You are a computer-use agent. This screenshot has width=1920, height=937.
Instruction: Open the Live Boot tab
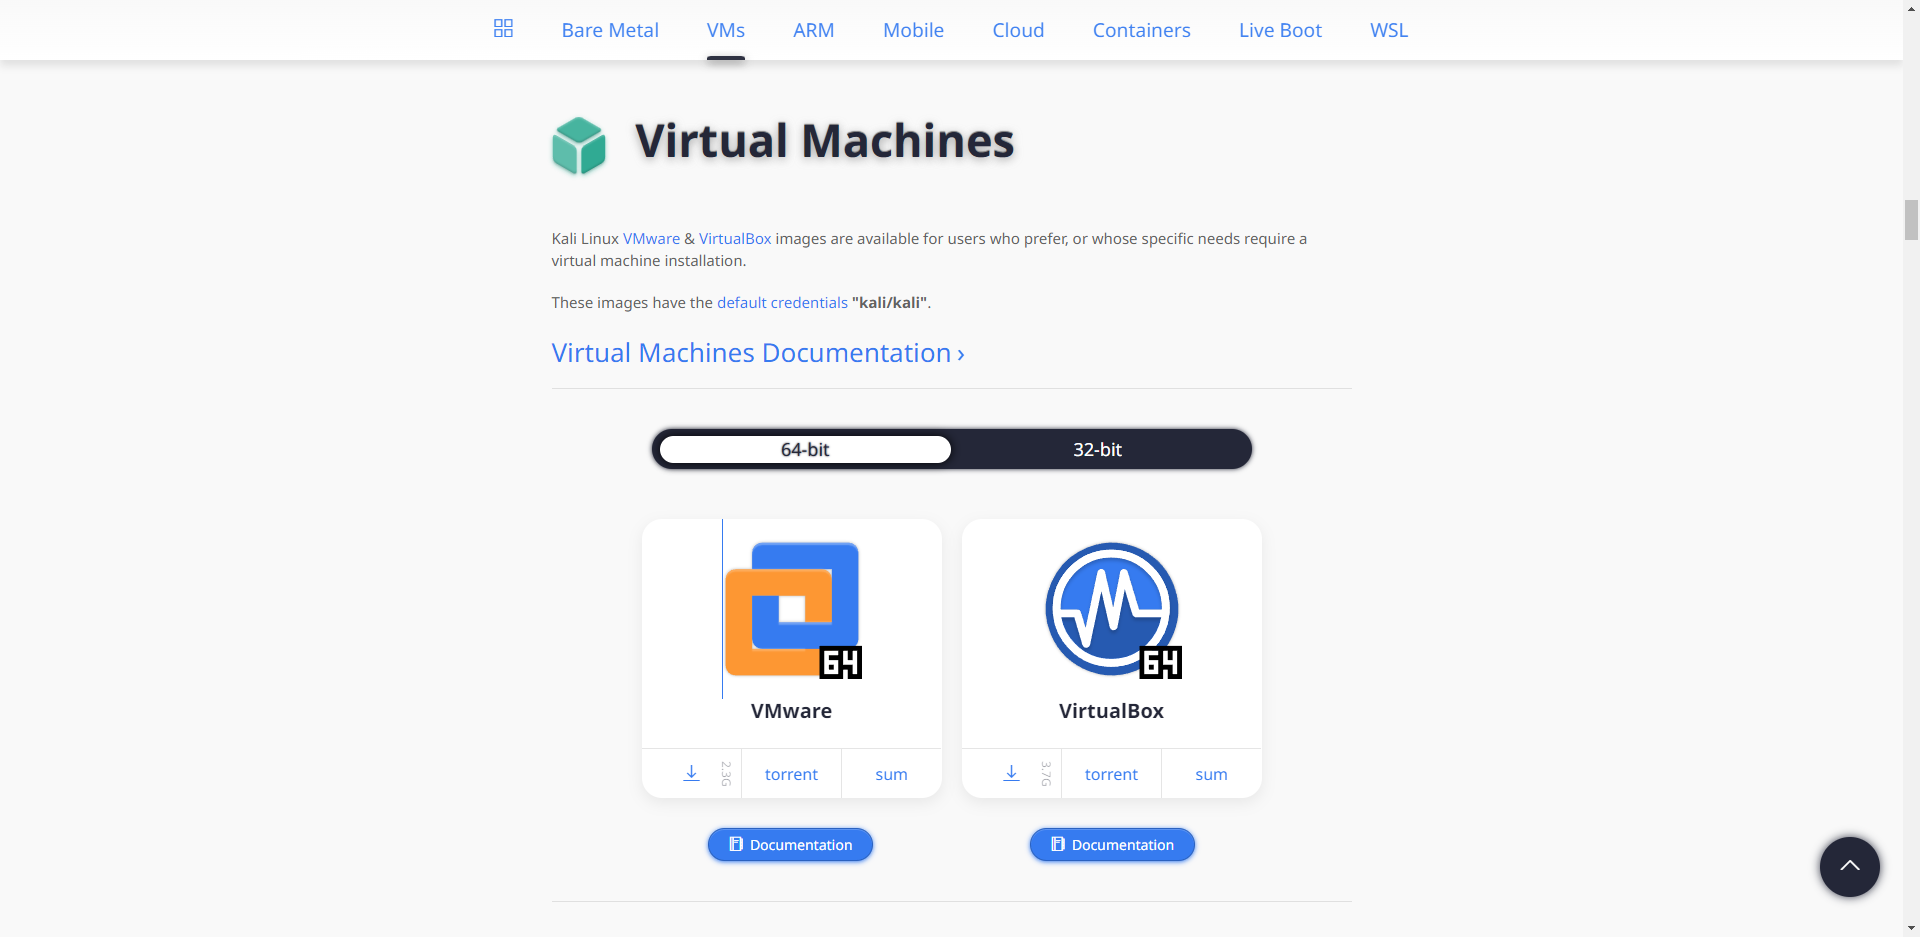point(1280,30)
